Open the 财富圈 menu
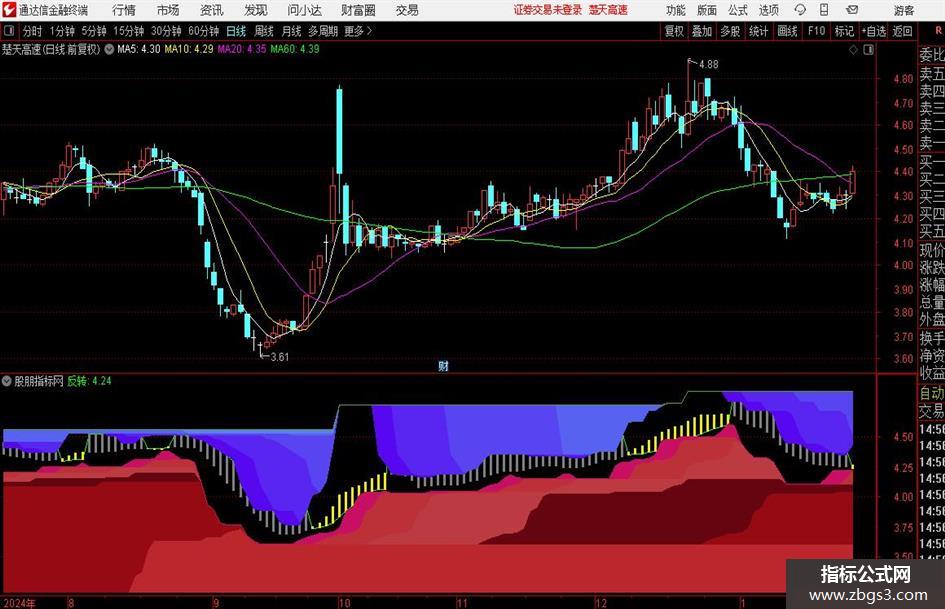 pyautogui.click(x=358, y=10)
